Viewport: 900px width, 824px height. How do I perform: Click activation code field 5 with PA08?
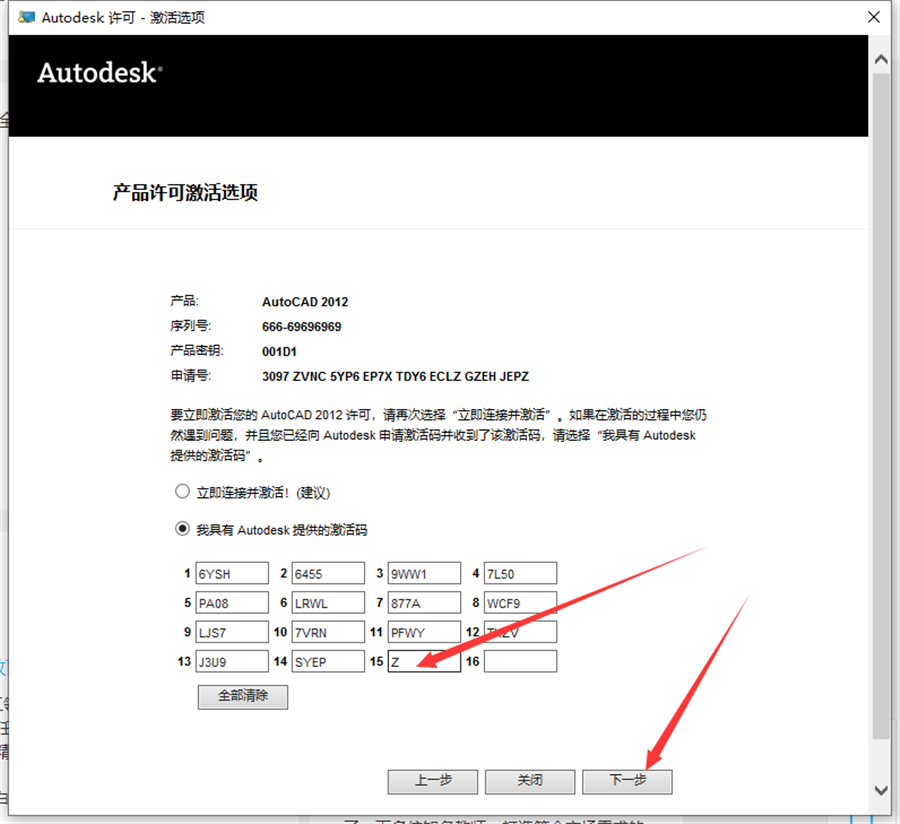coord(232,603)
